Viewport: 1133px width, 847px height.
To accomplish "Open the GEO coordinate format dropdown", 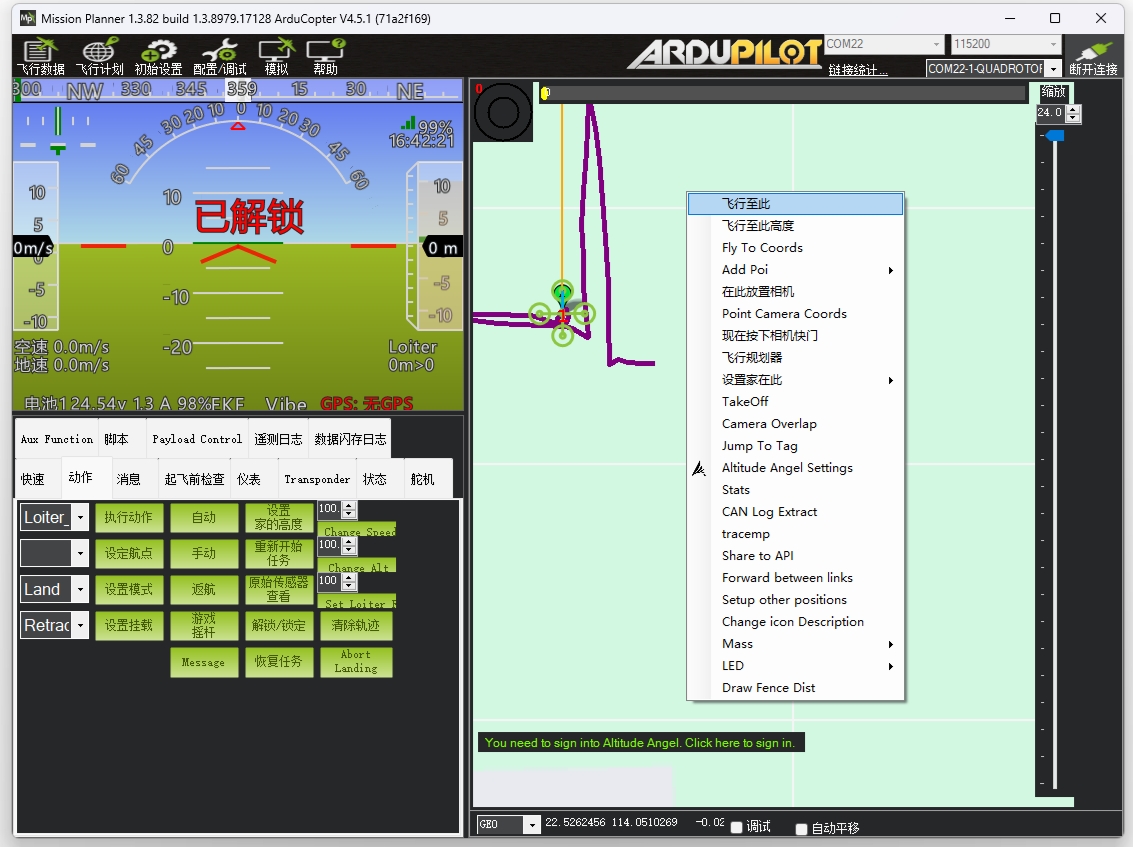I will pyautogui.click(x=532, y=825).
